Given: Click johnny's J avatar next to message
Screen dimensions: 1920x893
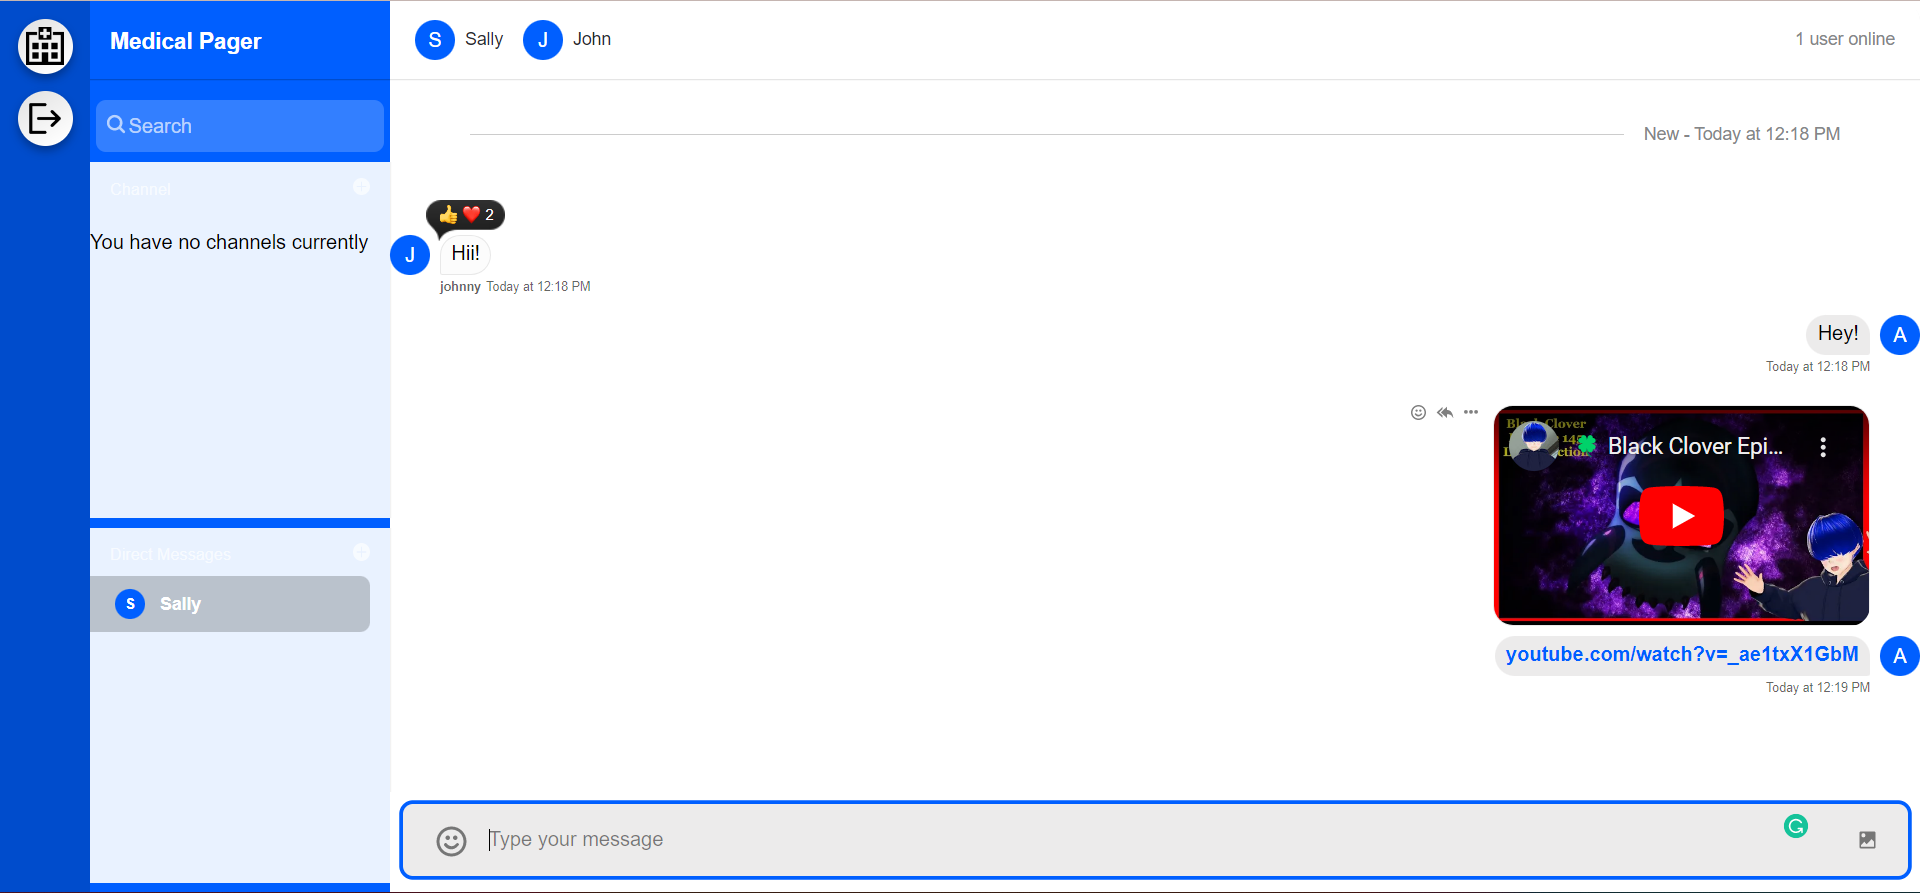Looking at the screenshot, I should pos(410,255).
